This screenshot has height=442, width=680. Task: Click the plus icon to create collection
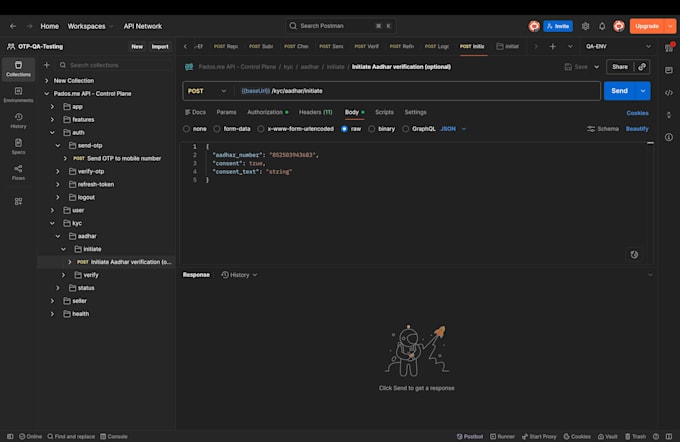click(x=47, y=65)
